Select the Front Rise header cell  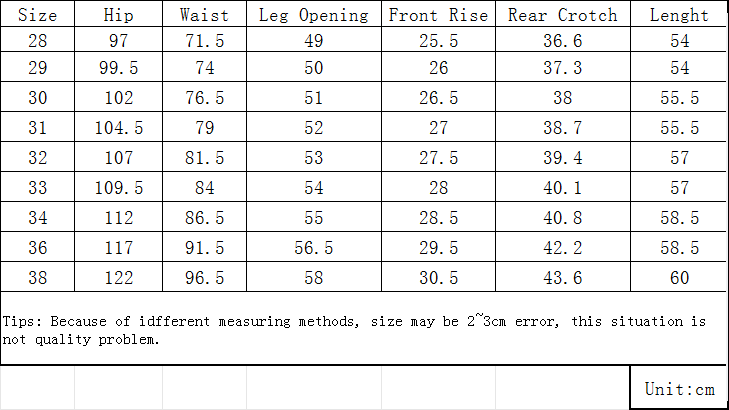pos(438,14)
